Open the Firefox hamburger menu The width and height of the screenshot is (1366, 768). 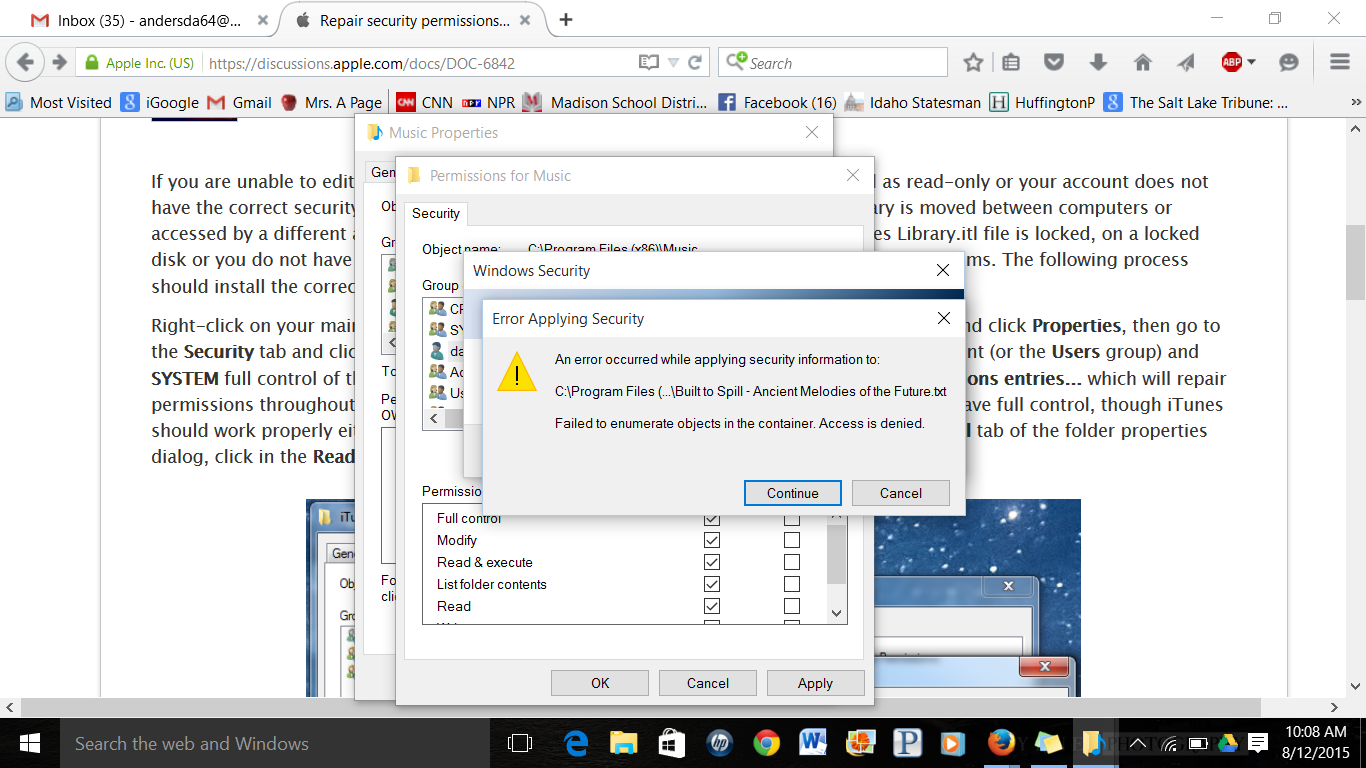(1340, 62)
